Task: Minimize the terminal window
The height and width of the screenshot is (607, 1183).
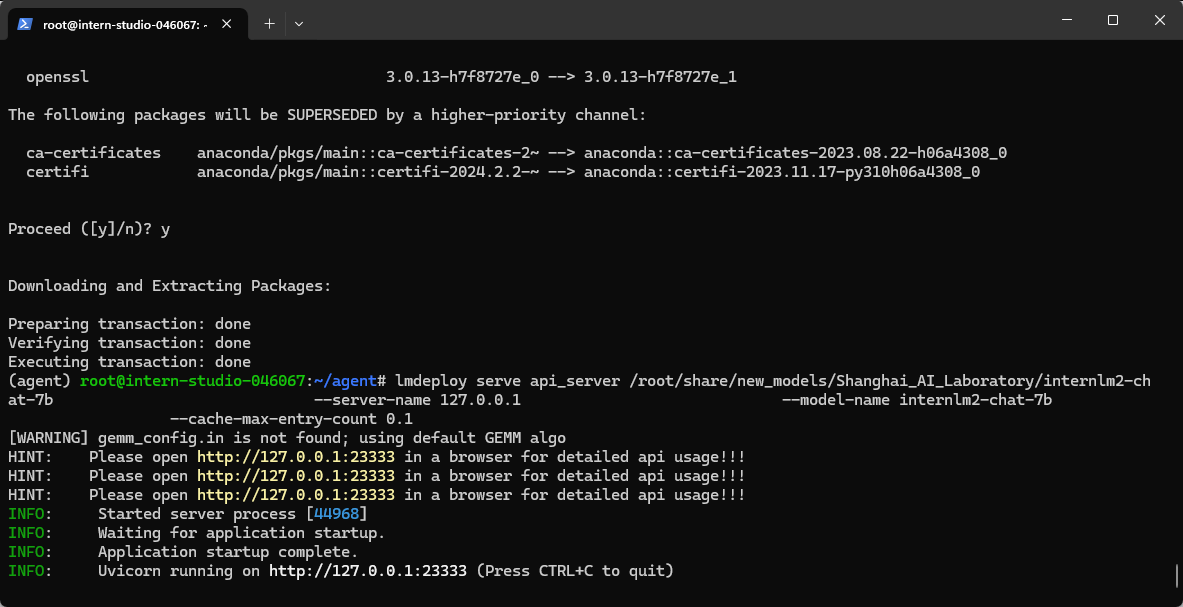Action: click(x=1065, y=20)
